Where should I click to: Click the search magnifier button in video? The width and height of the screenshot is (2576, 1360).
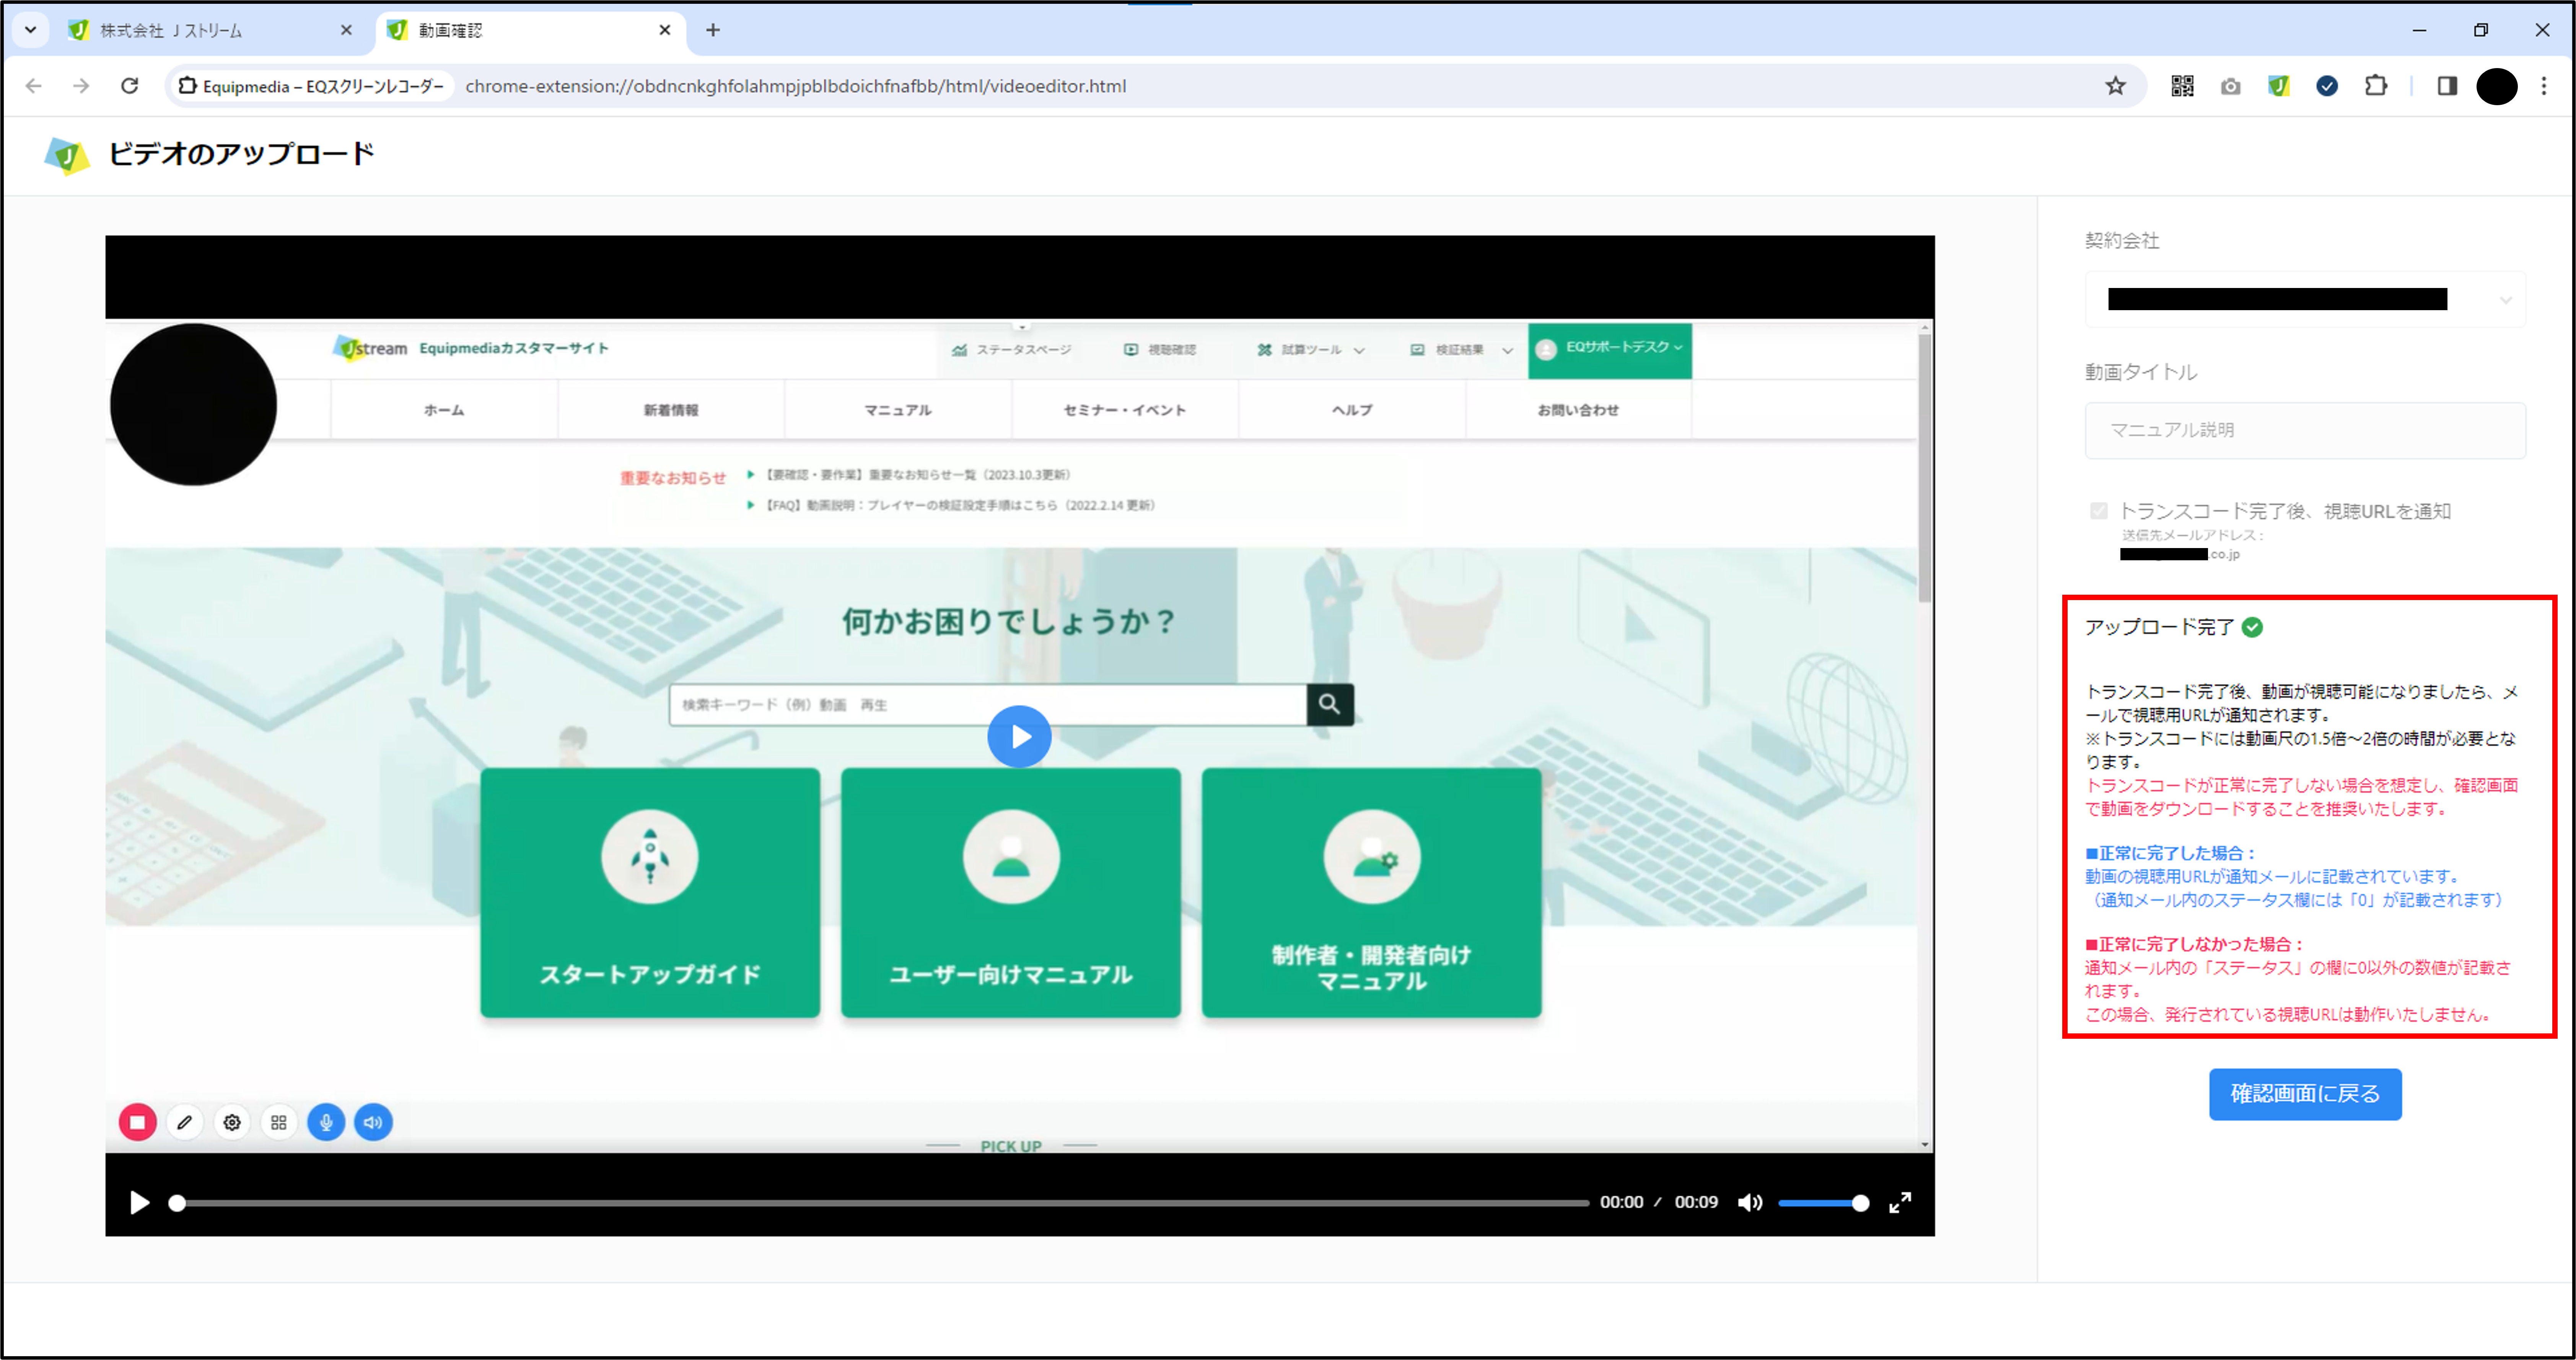coord(1330,705)
